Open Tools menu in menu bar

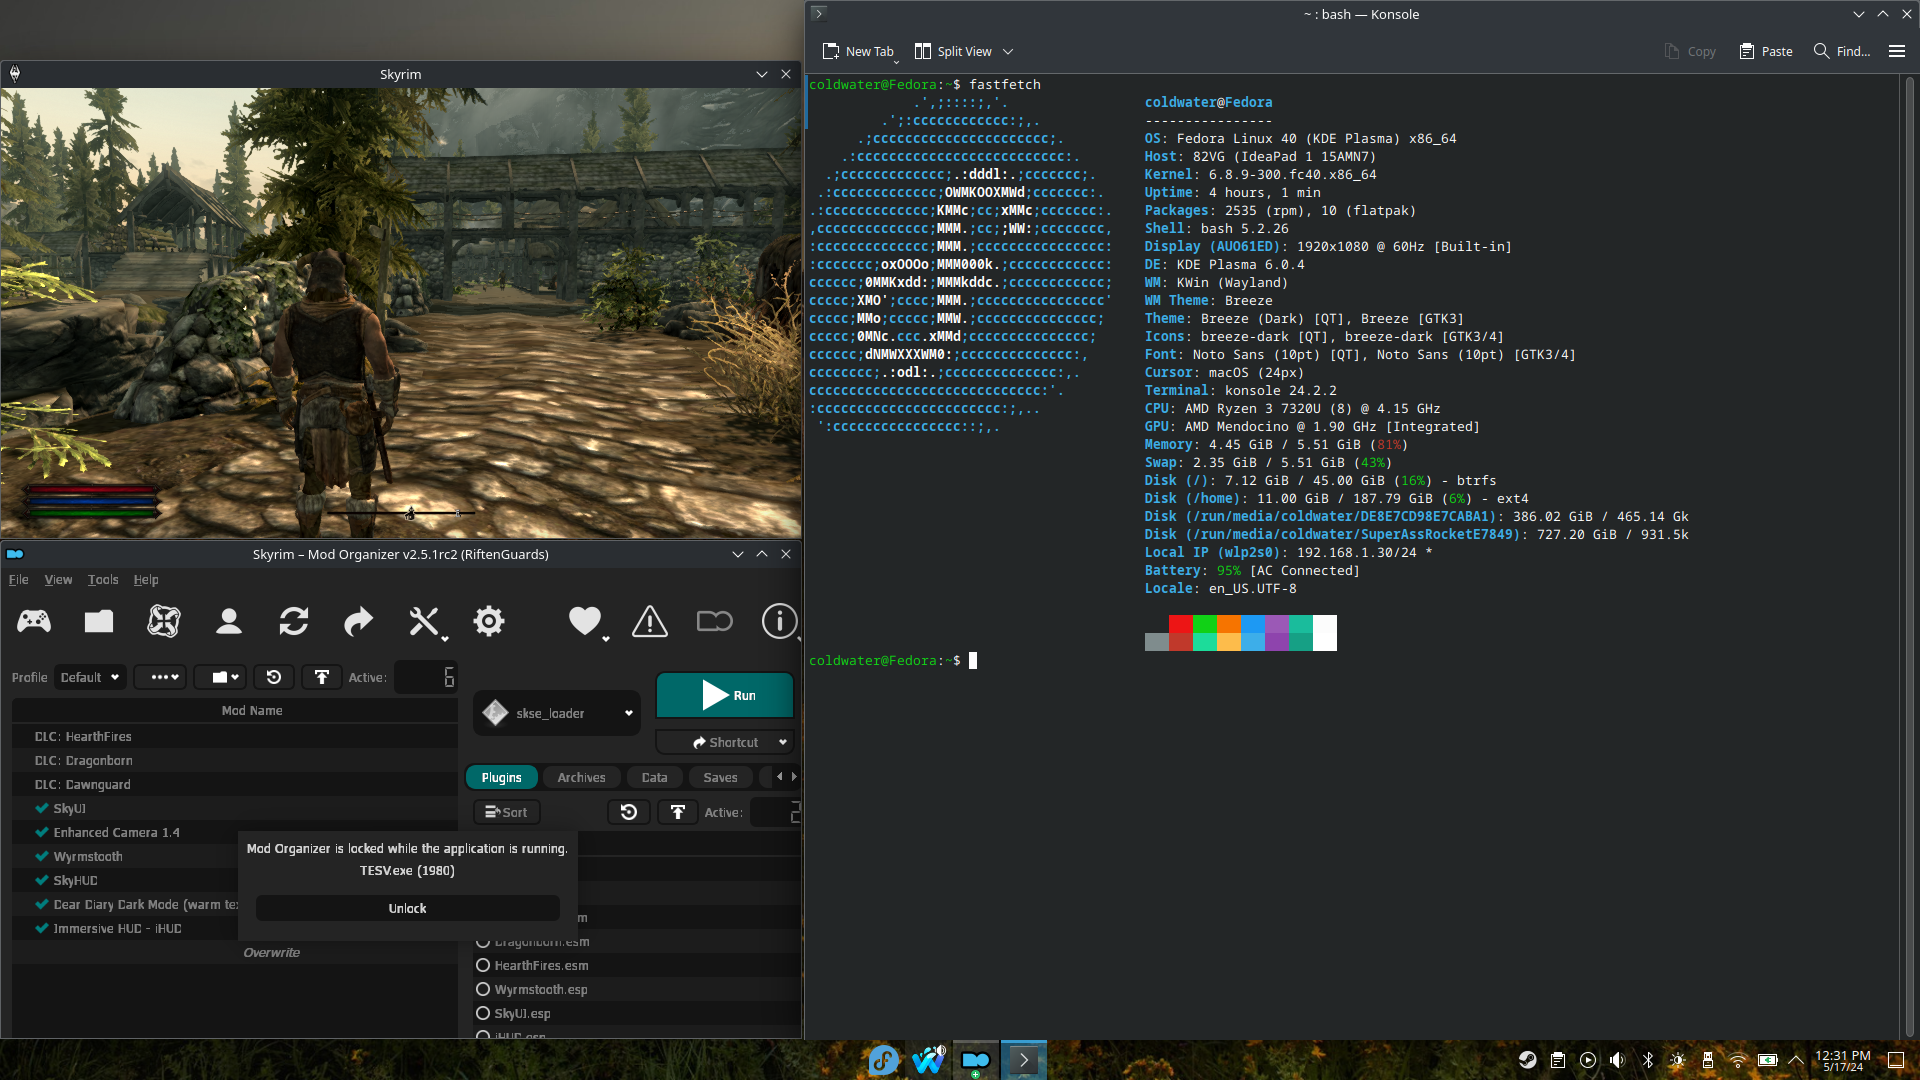pyautogui.click(x=103, y=579)
